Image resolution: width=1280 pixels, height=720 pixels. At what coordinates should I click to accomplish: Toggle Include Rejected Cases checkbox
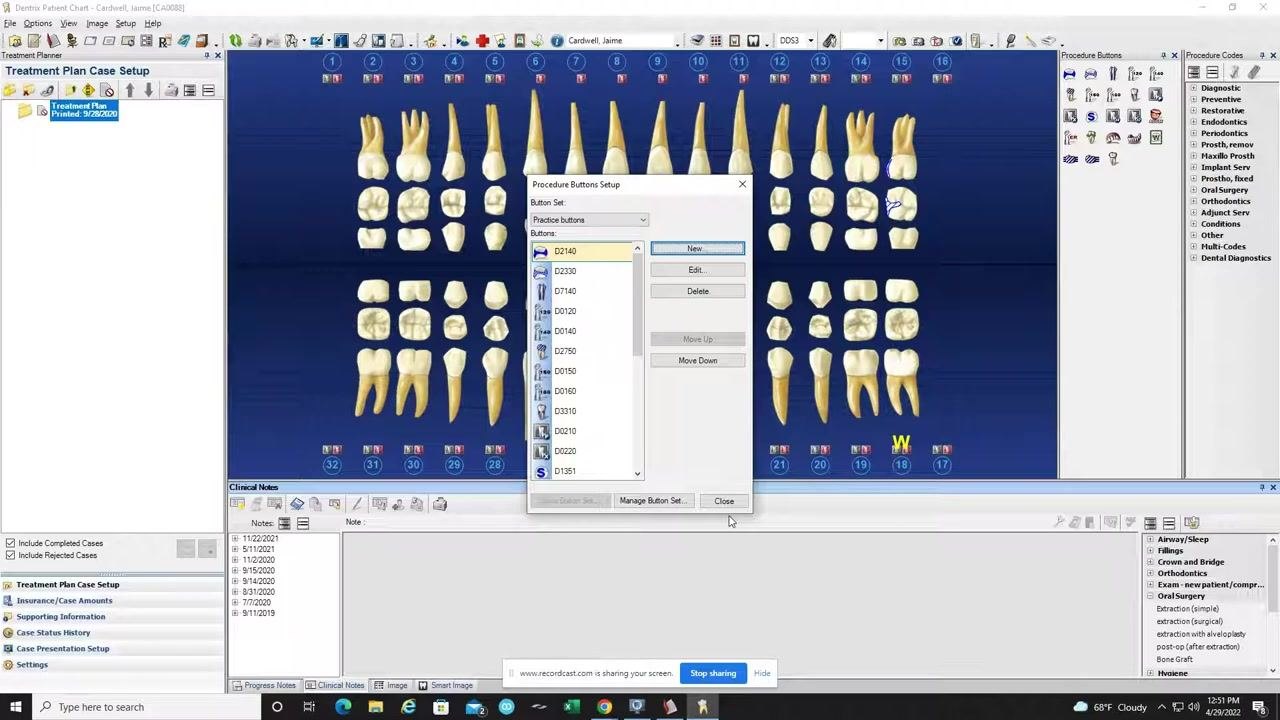pyautogui.click(x=10, y=555)
